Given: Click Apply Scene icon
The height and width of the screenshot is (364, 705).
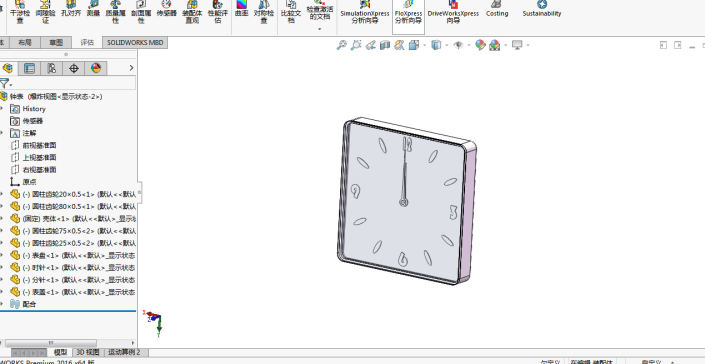Looking at the screenshot, I should tap(495, 45).
